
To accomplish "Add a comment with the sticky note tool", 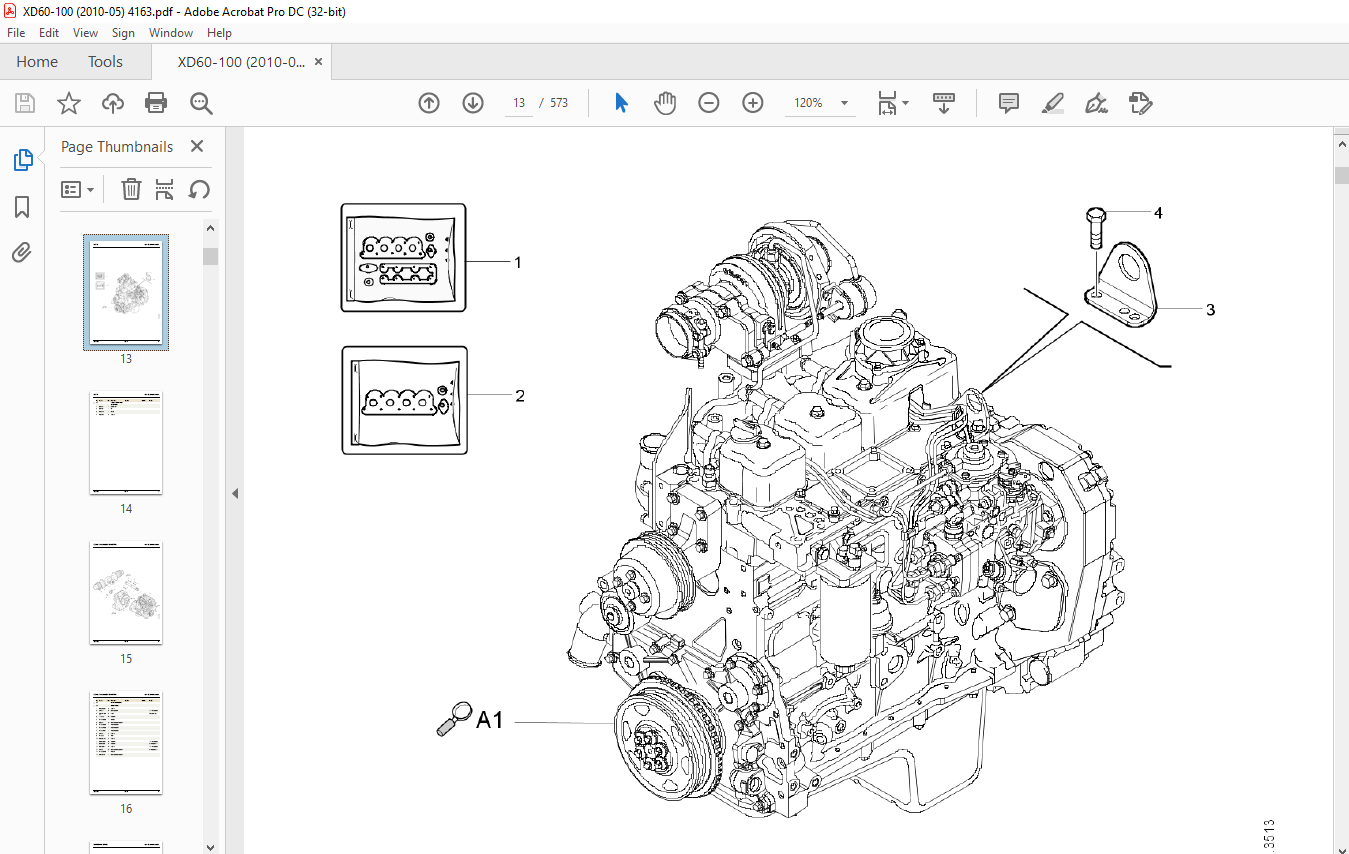I will point(1009,103).
